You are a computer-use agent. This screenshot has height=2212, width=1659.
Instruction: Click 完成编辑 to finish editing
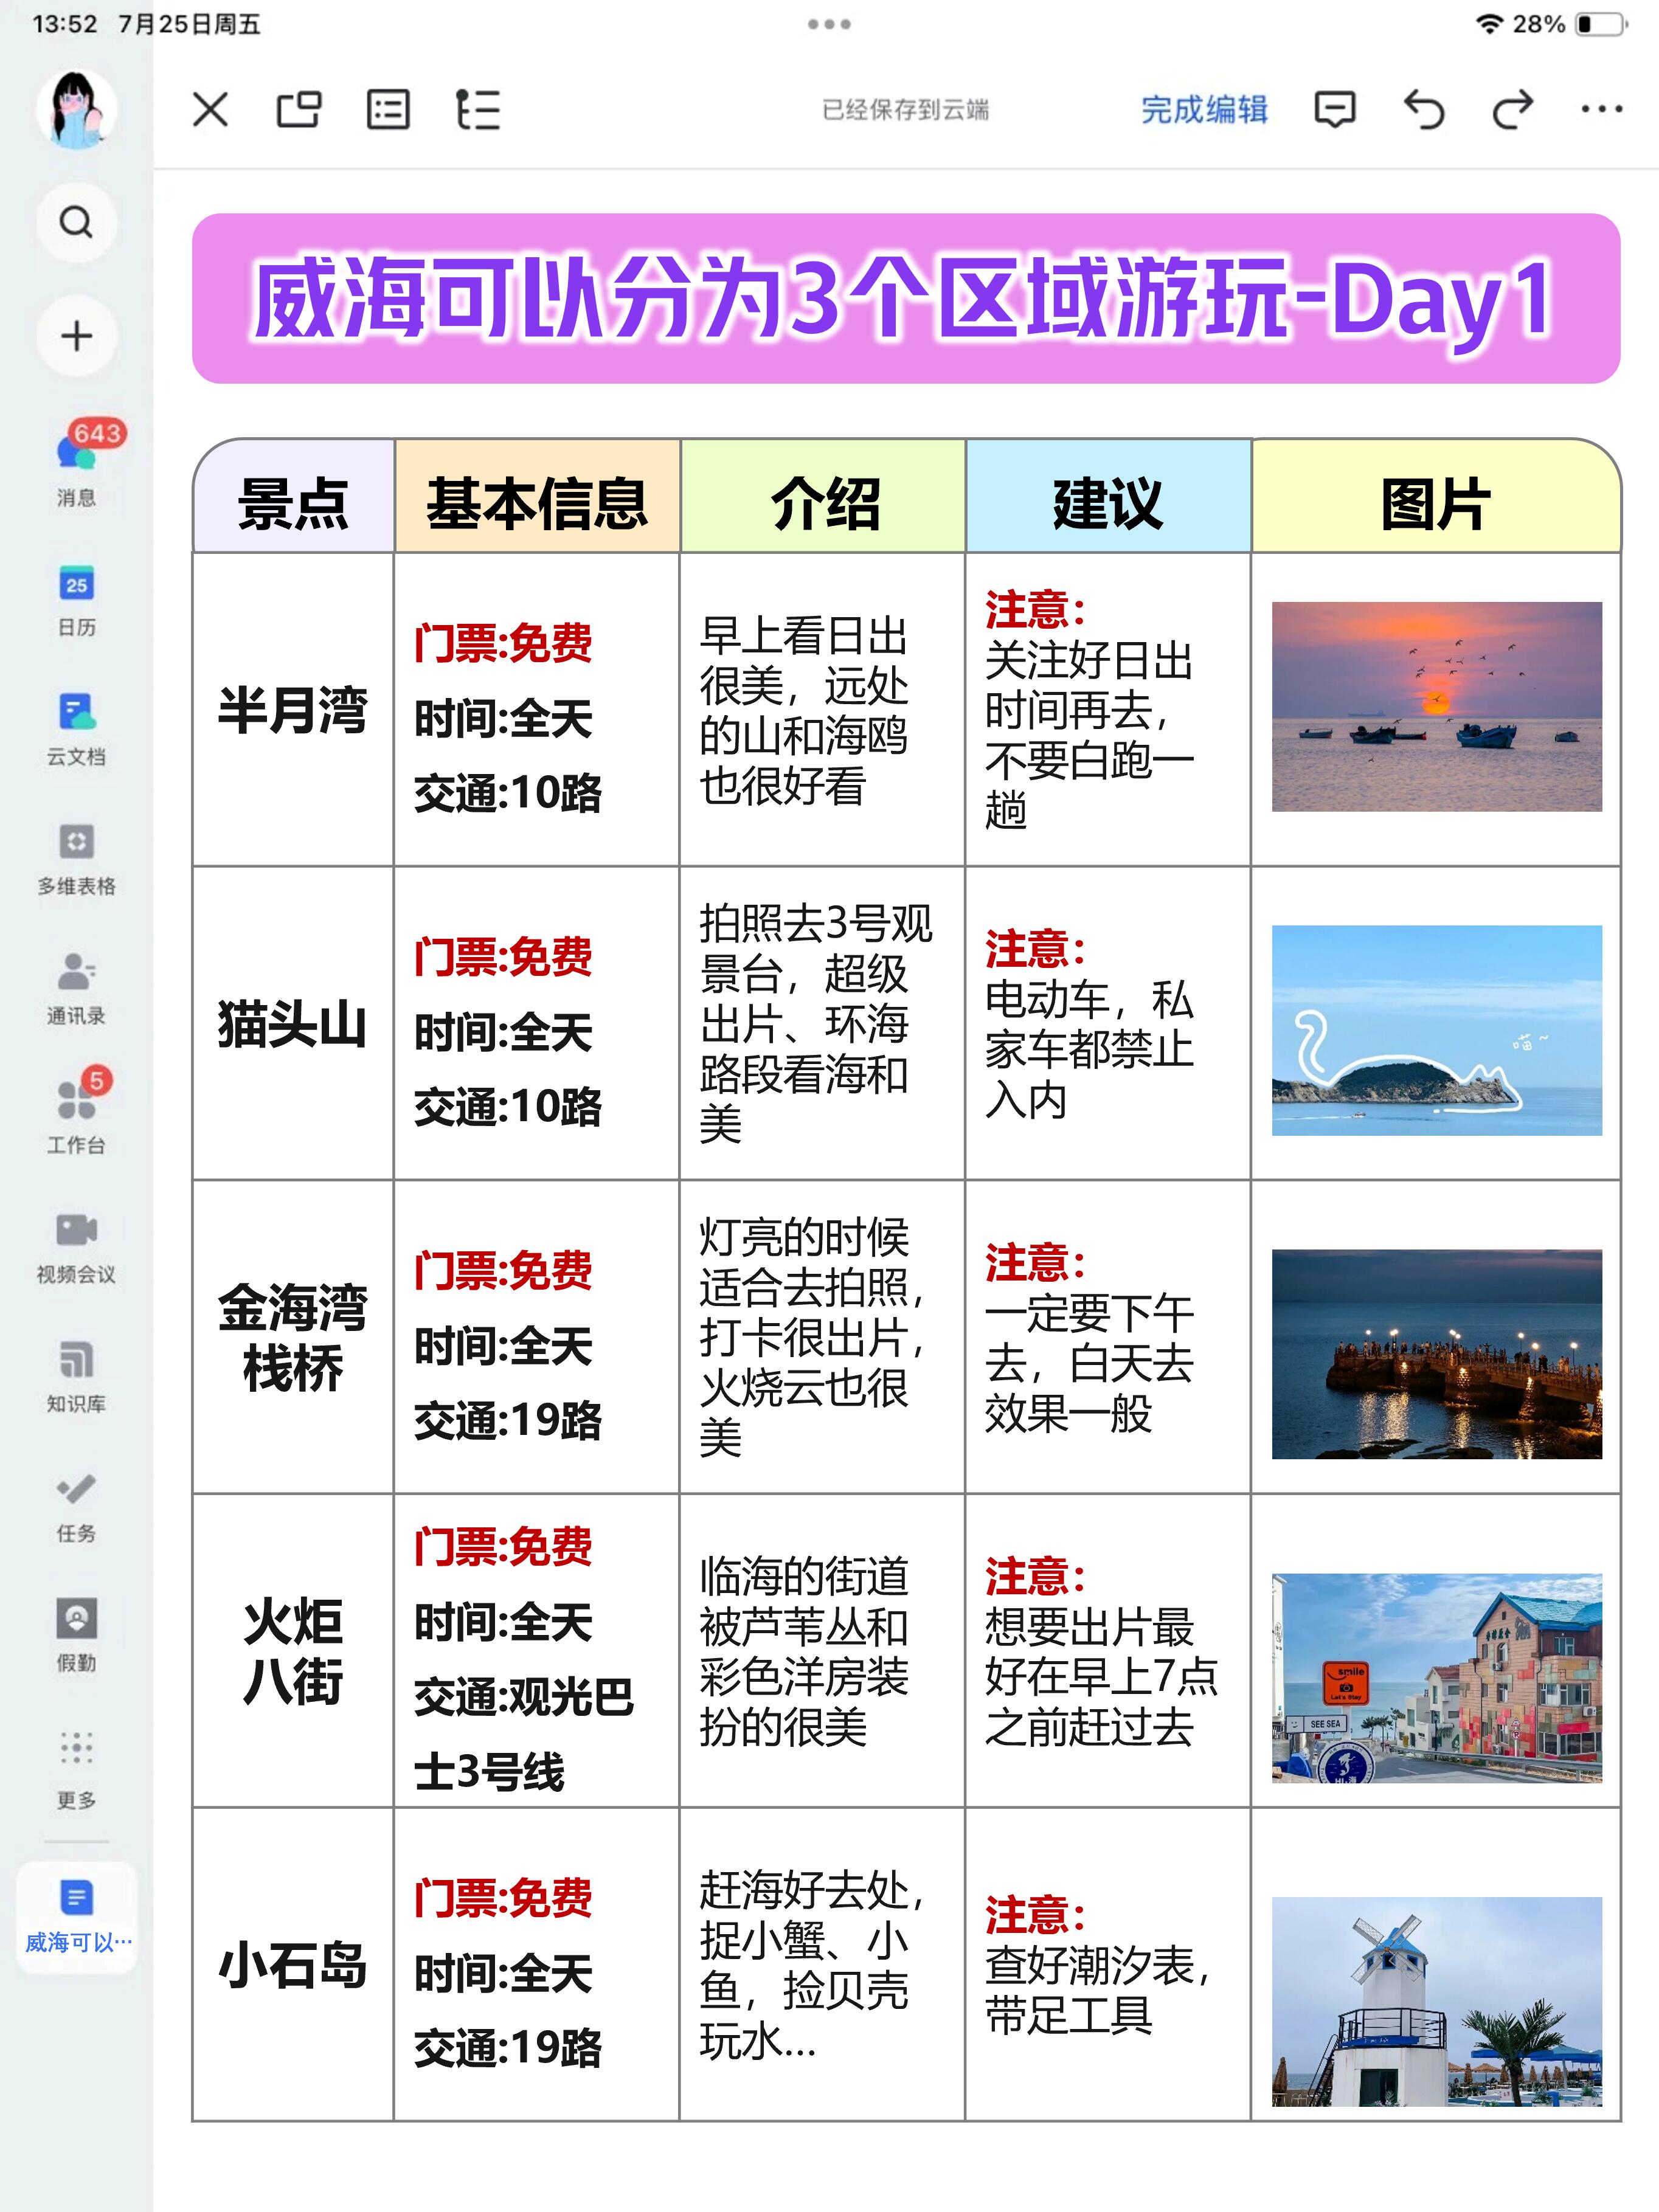click(x=1204, y=109)
